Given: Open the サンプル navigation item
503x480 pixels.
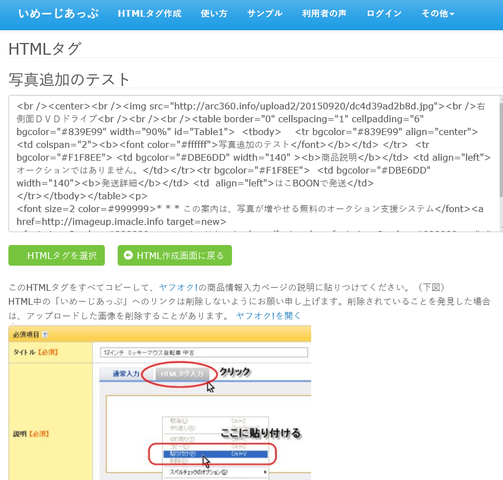Looking at the screenshot, I should 265,14.
